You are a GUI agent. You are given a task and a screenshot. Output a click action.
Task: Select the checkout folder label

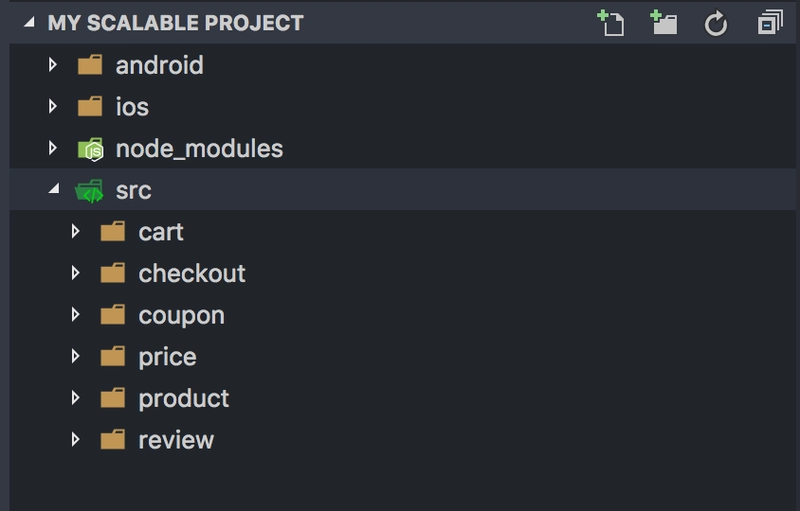click(x=192, y=273)
